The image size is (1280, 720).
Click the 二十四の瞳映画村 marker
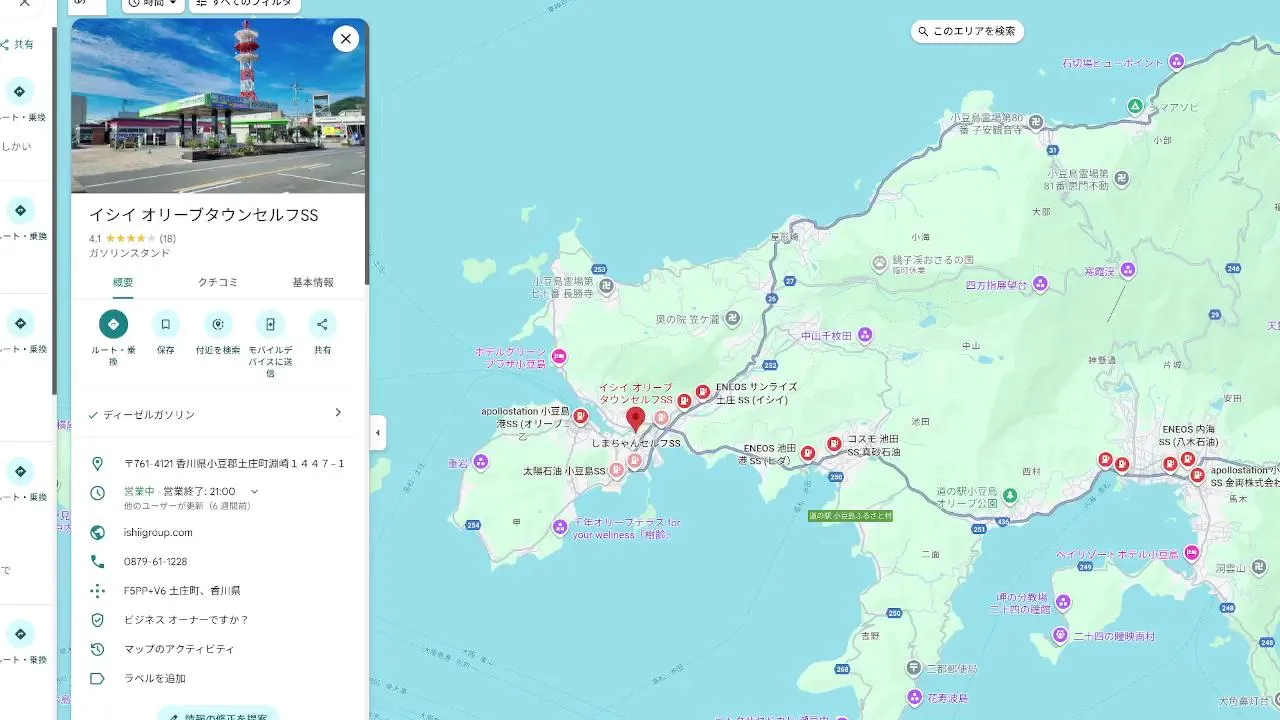click(1060, 635)
